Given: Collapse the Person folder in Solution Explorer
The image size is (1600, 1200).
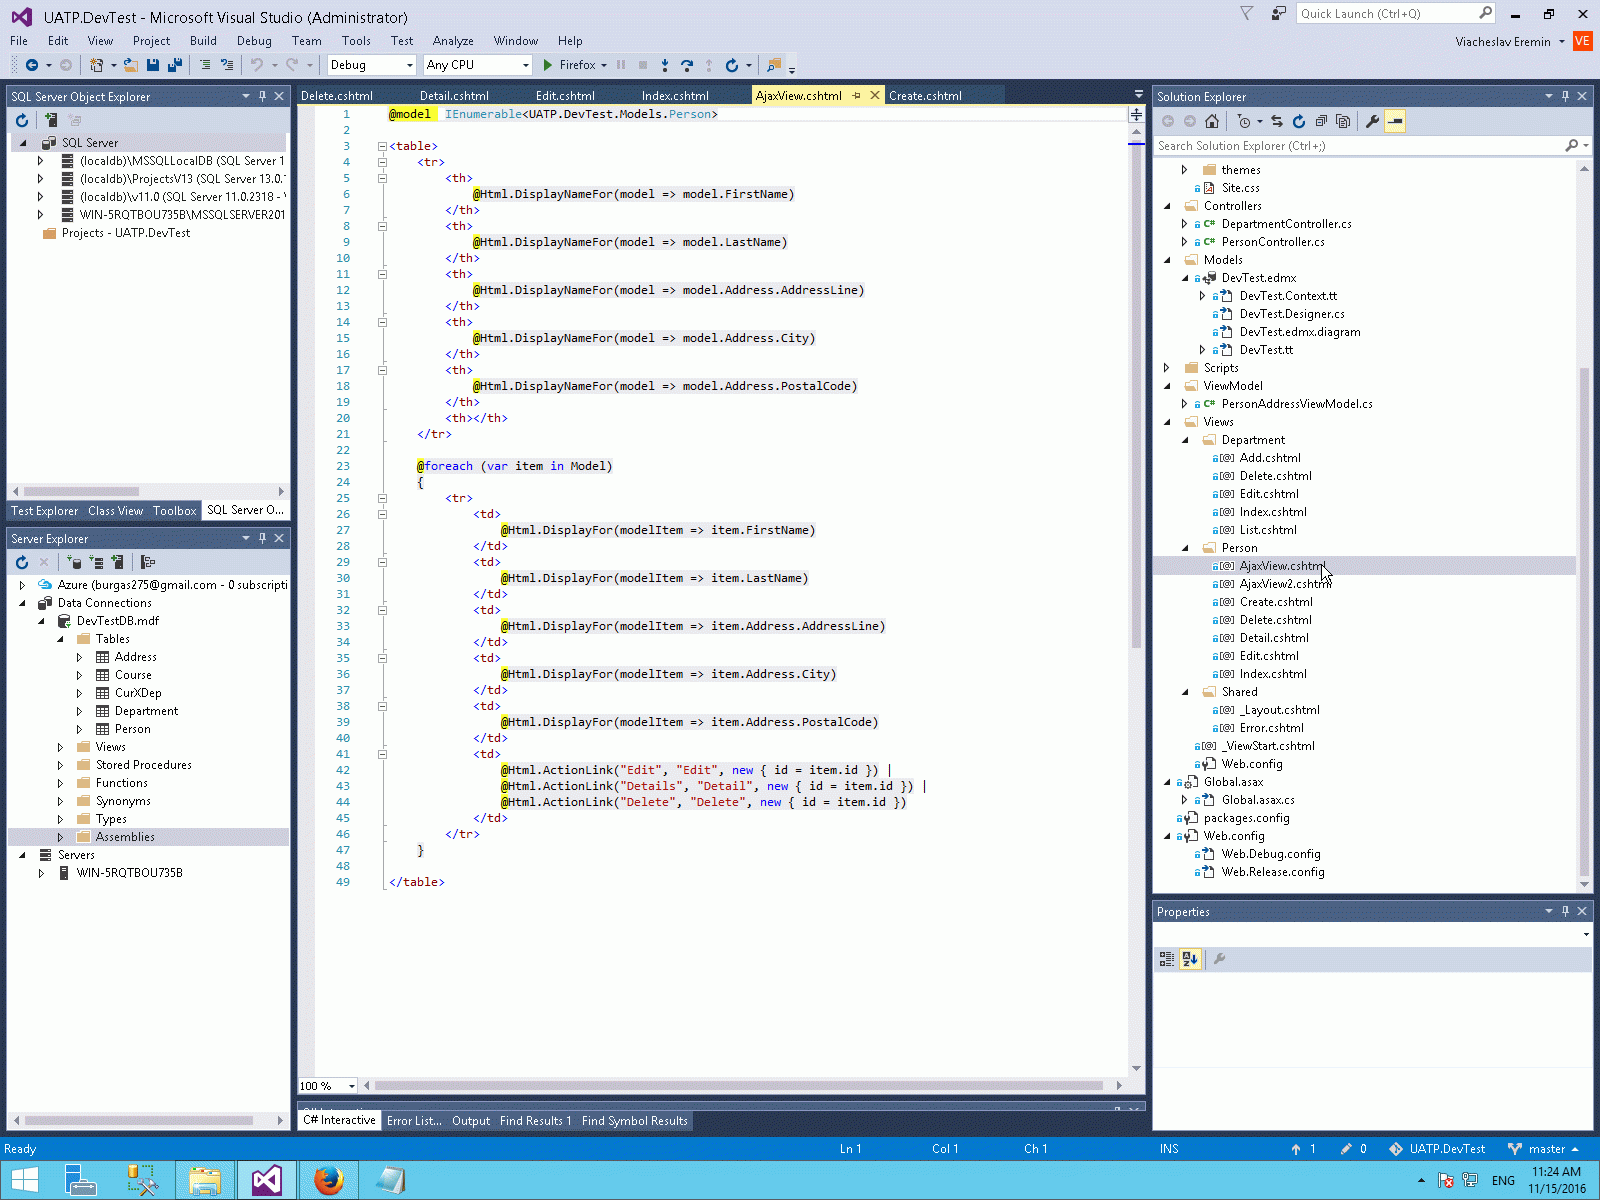Looking at the screenshot, I should [x=1185, y=548].
